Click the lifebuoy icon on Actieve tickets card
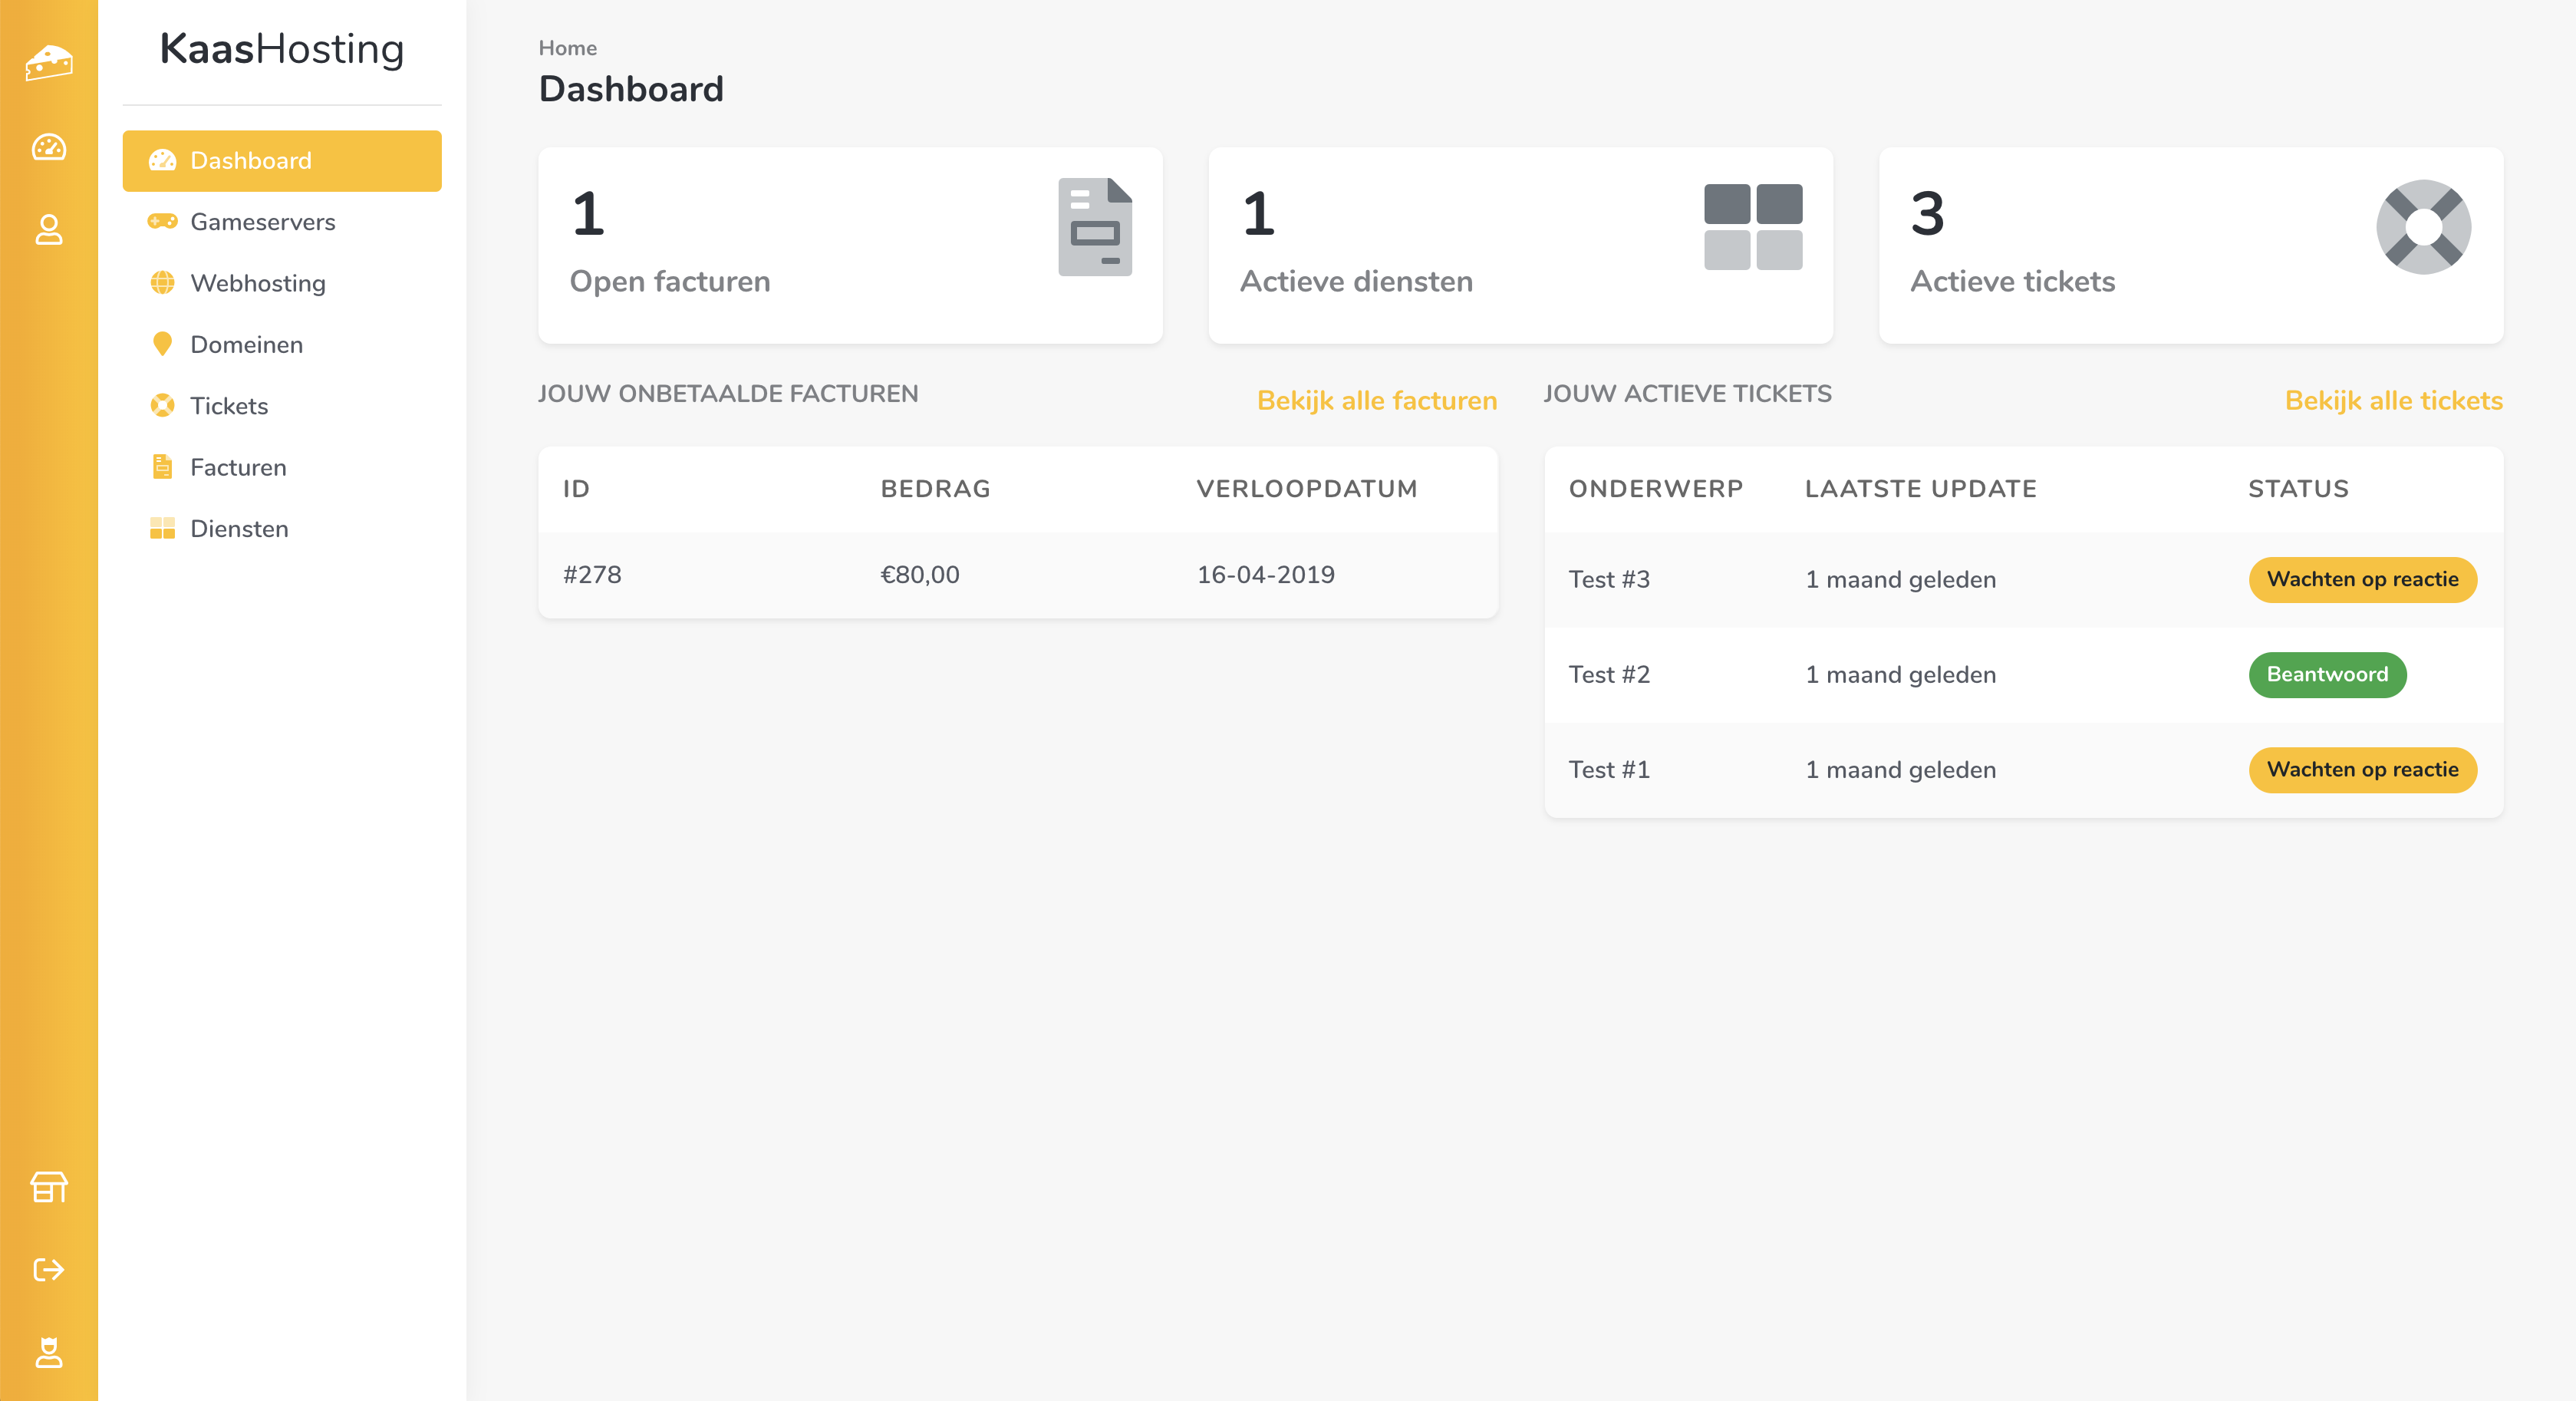 pos(2422,227)
